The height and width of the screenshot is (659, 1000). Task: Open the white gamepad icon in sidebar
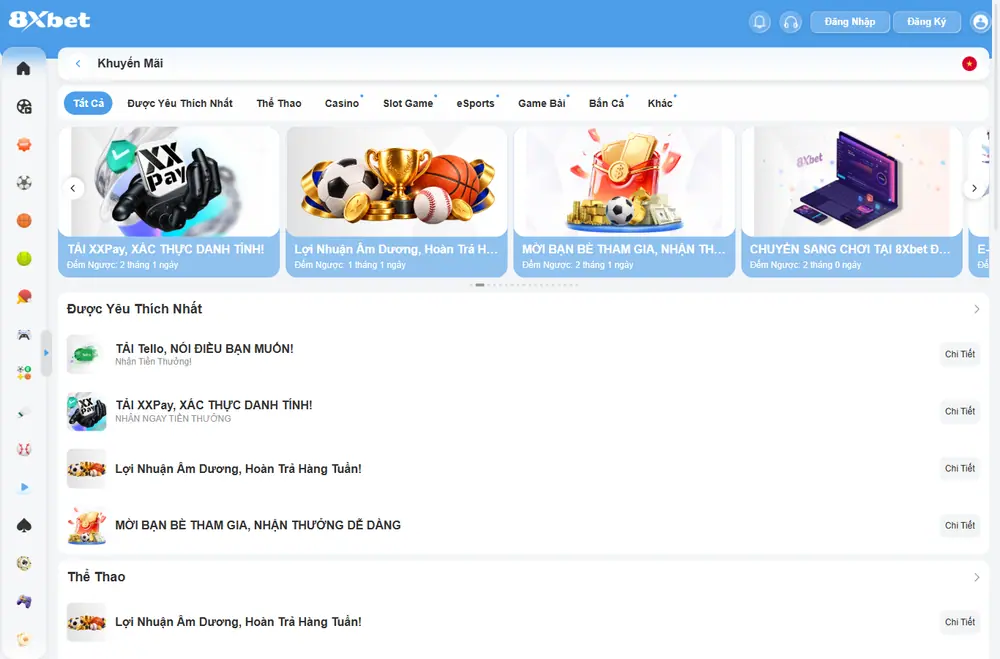pos(24,335)
